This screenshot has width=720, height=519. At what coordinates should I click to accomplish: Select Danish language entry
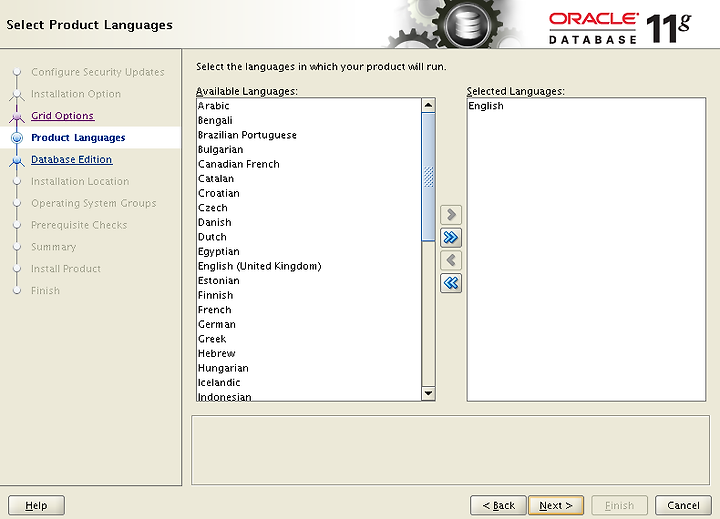click(309, 222)
